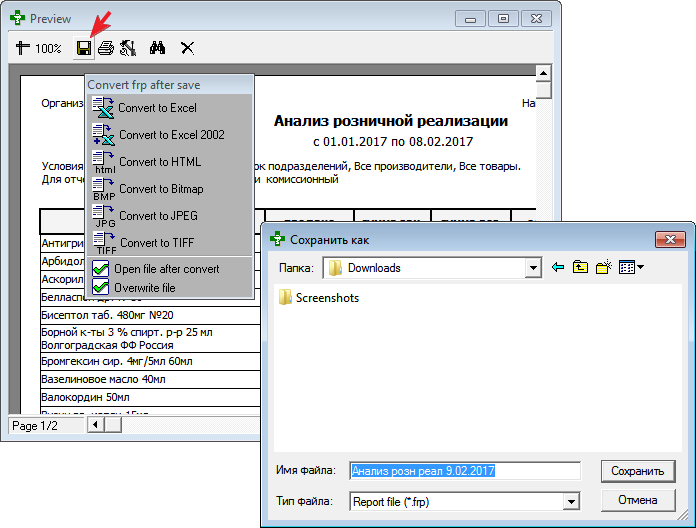The width and height of the screenshot is (696, 528).
Task: Open the view menu dropdown in dialog
Action: tap(631, 268)
